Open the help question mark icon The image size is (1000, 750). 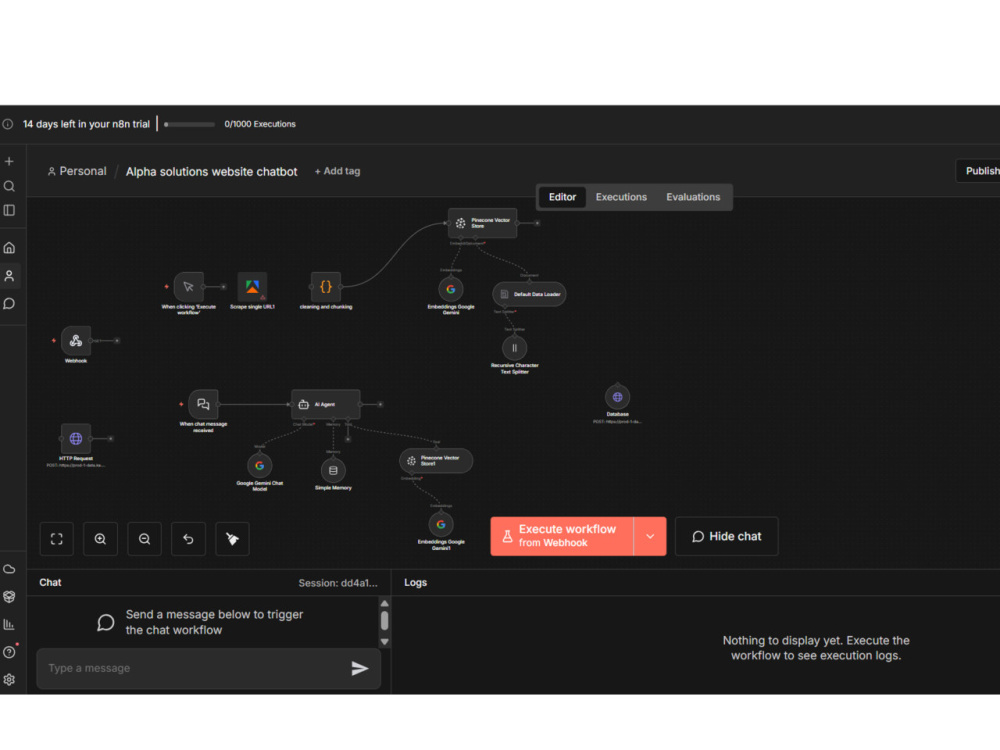10,652
